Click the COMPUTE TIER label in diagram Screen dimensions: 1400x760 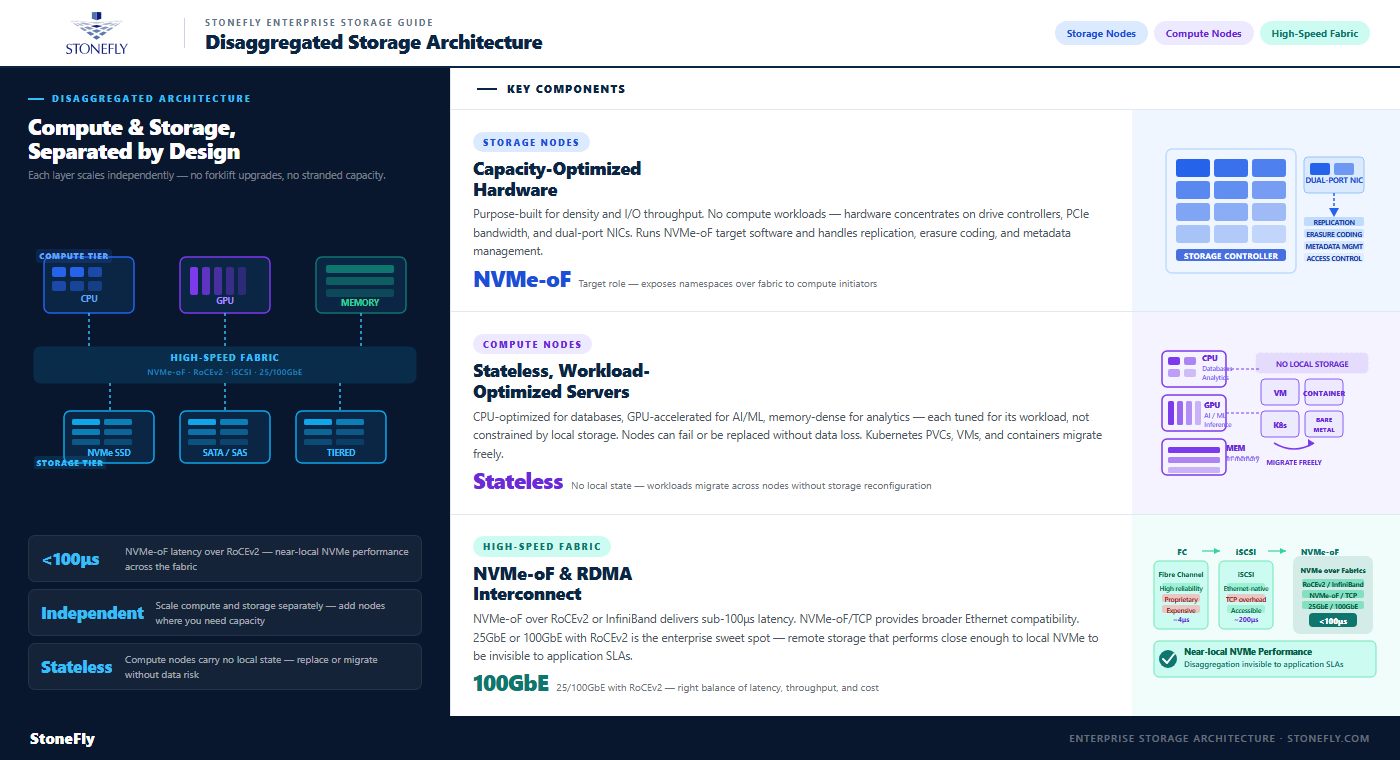coord(74,256)
